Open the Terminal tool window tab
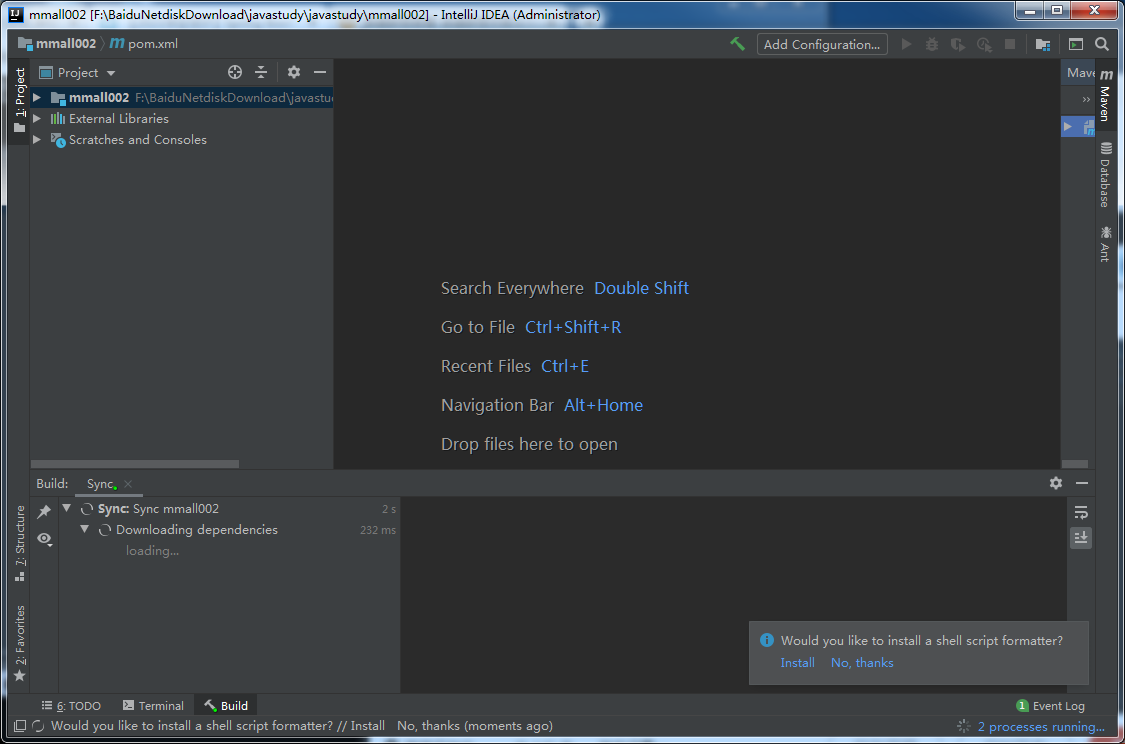 tap(153, 706)
